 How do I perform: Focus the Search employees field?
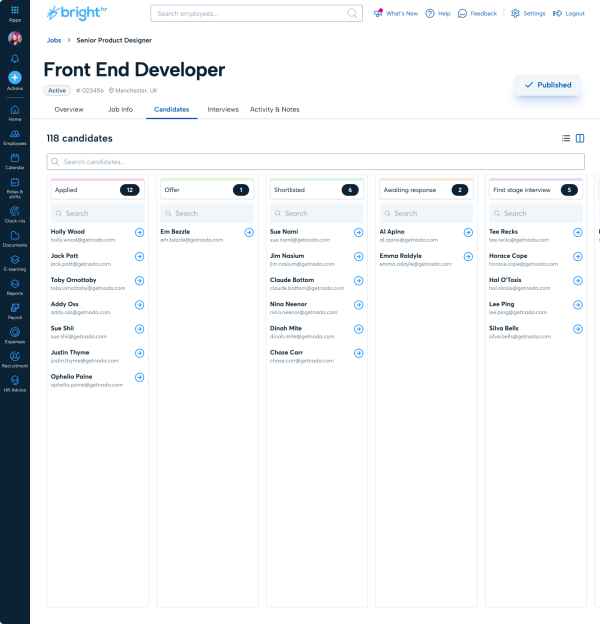coord(256,13)
